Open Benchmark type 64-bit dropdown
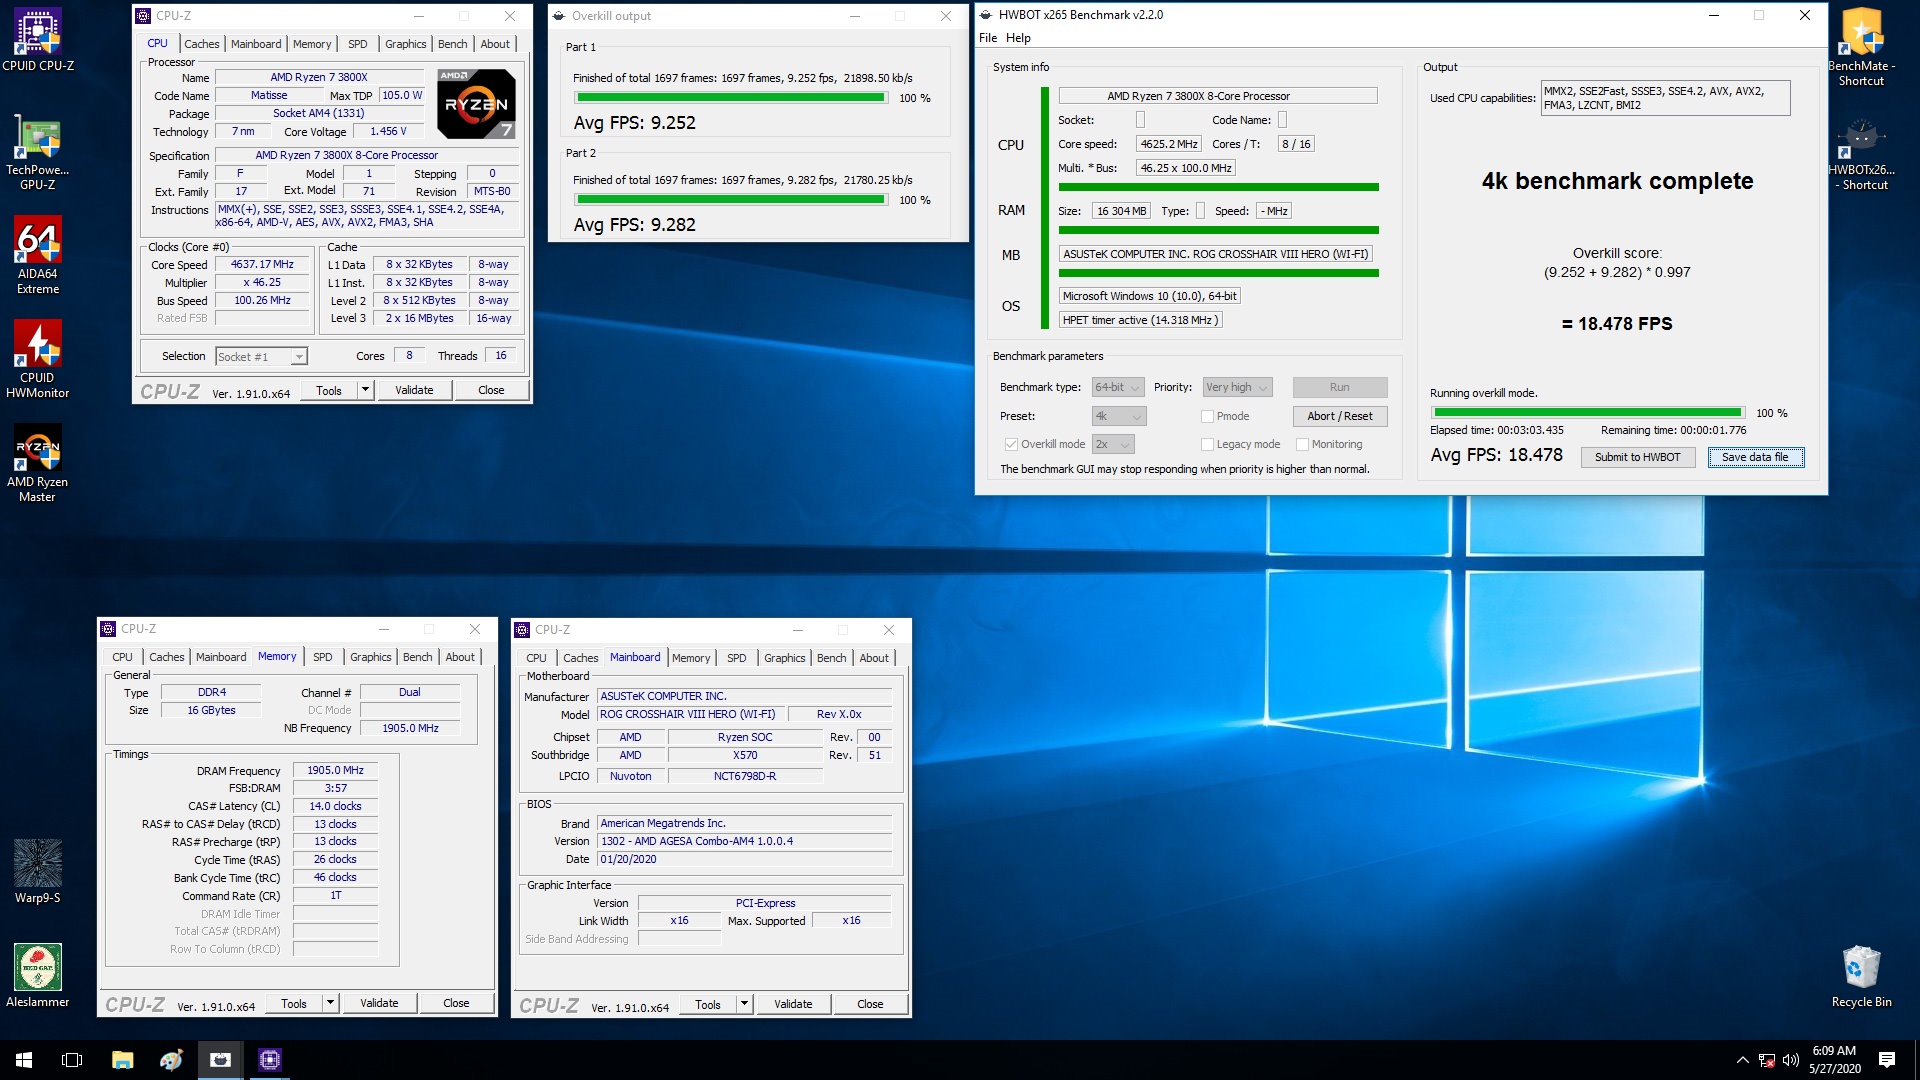The image size is (1920, 1080). tap(1118, 387)
